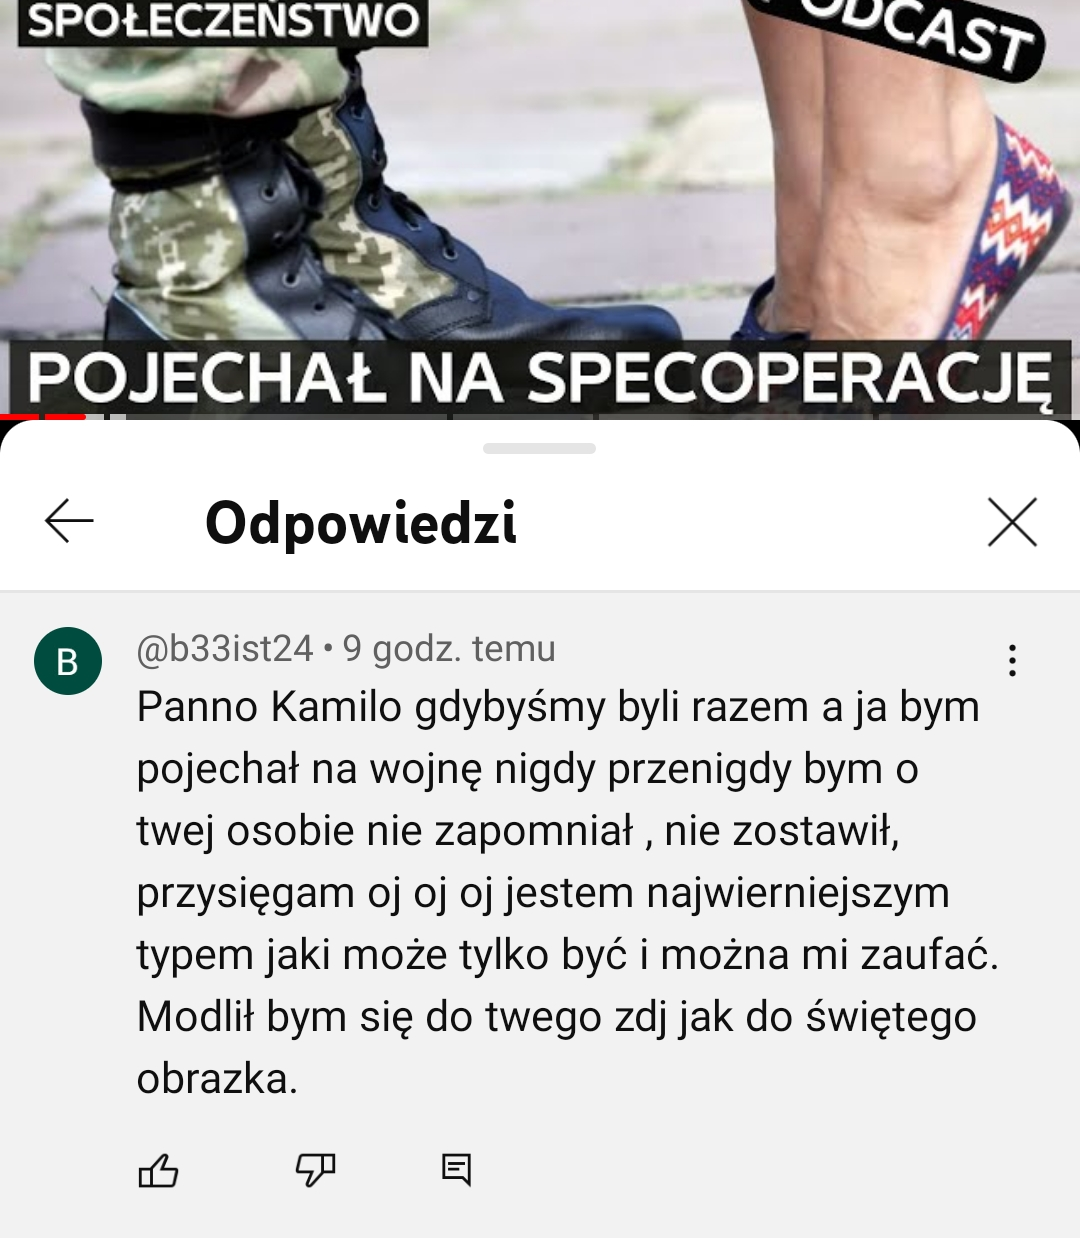Viewport: 1080px width, 1239px height.
Task: Tap the last comment line reading obrazka
Action: click(x=217, y=1079)
